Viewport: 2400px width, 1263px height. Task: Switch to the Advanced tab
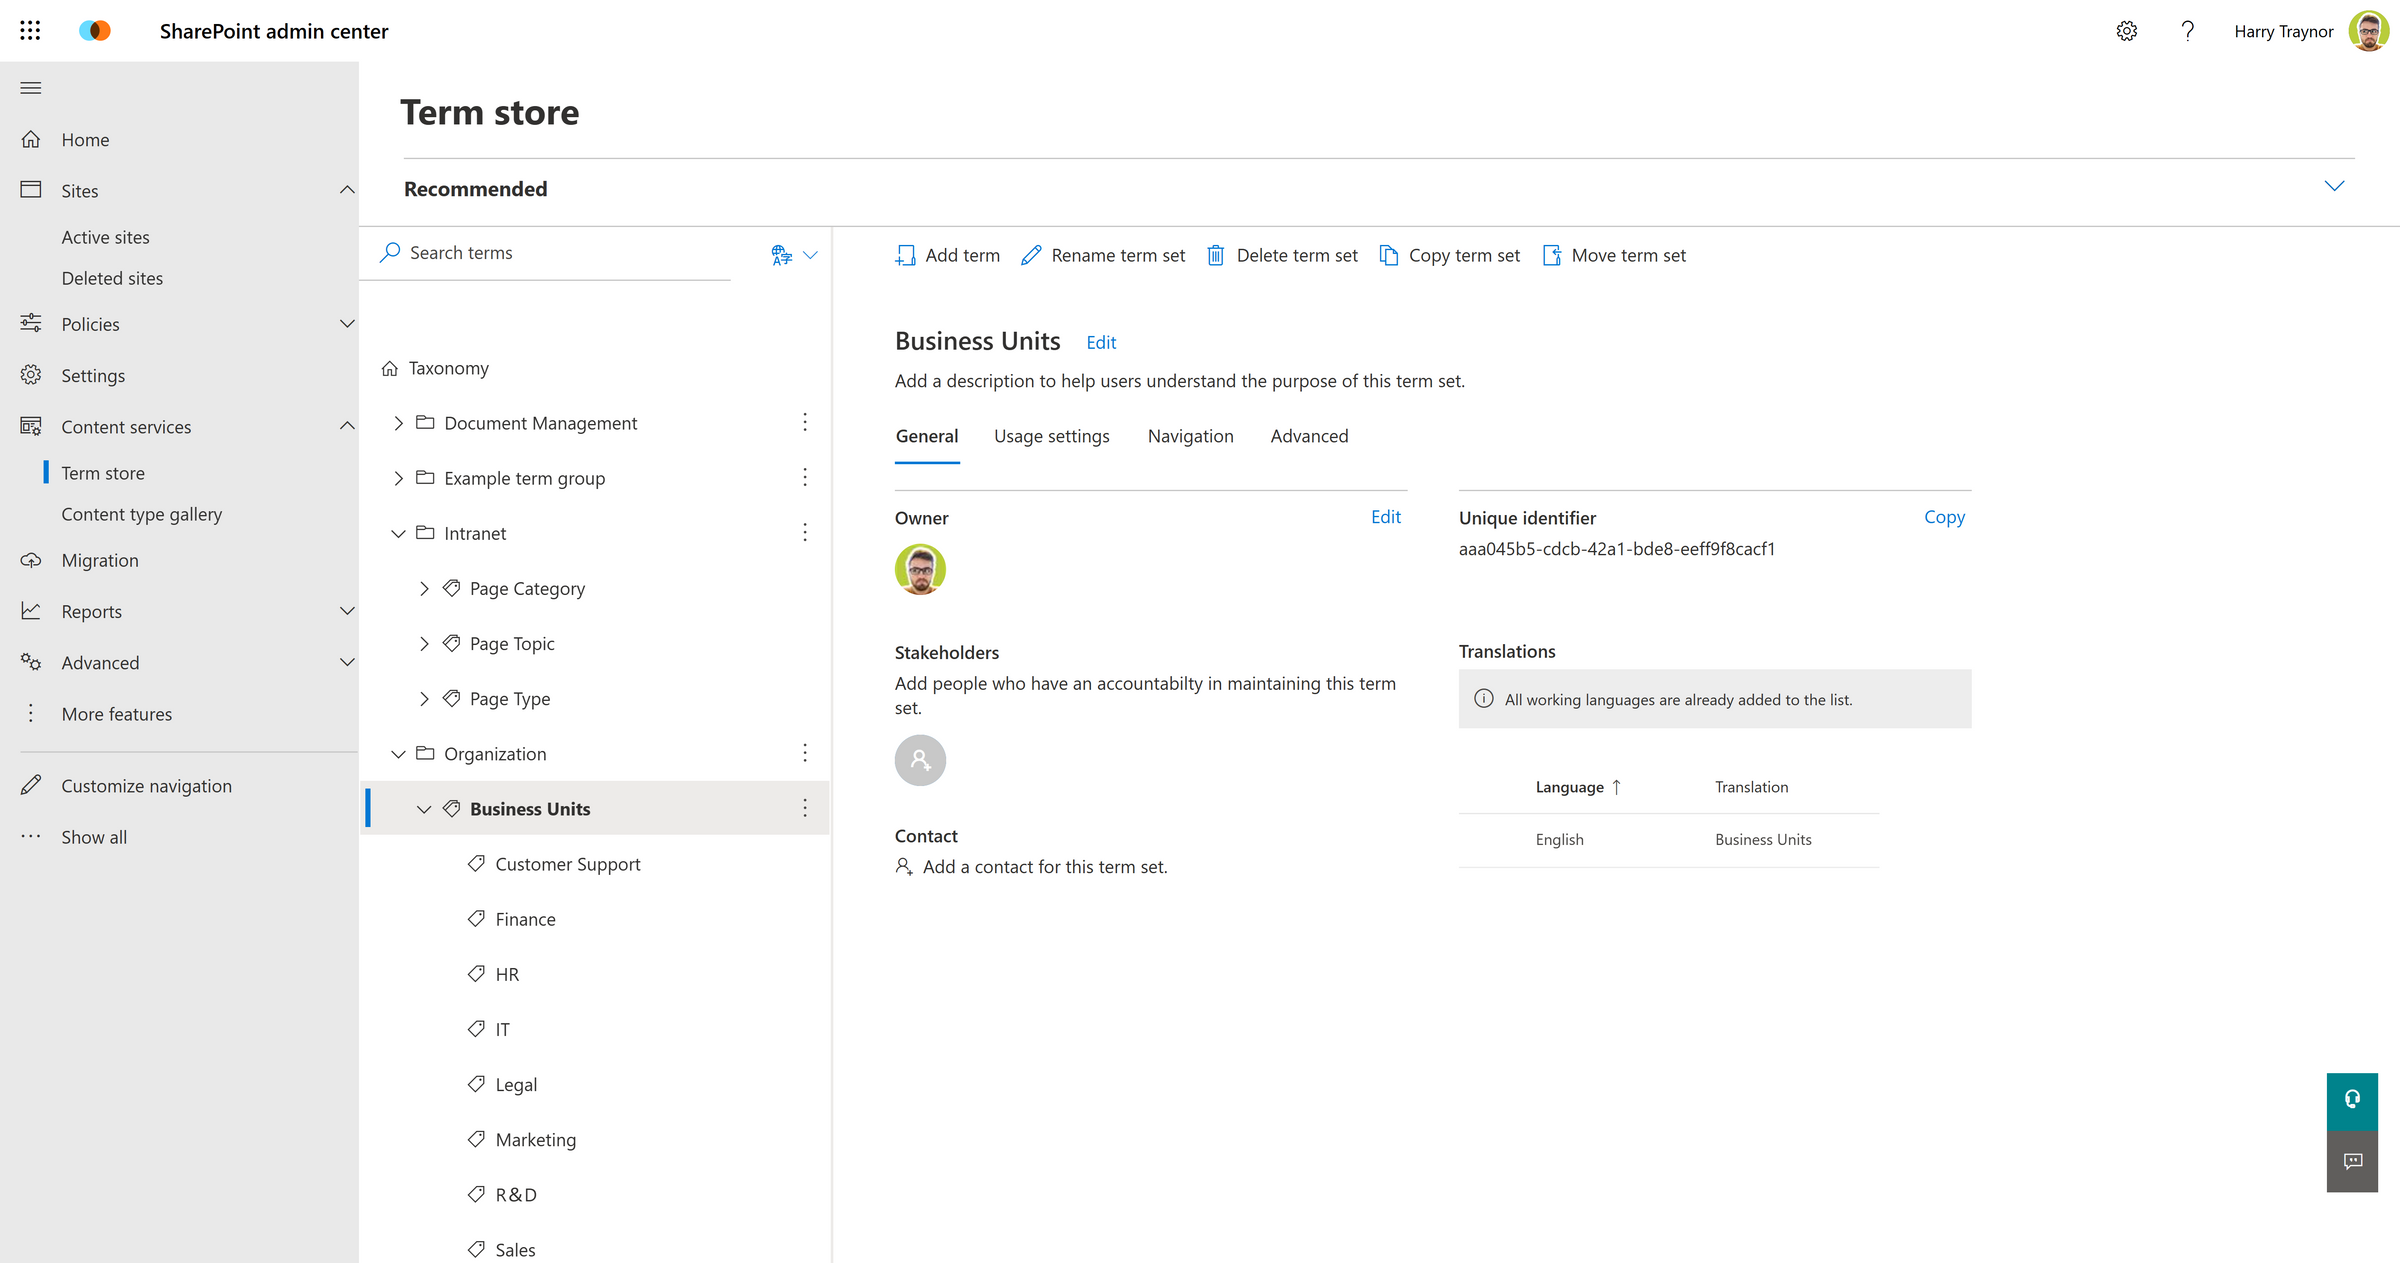click(1309, 436)
